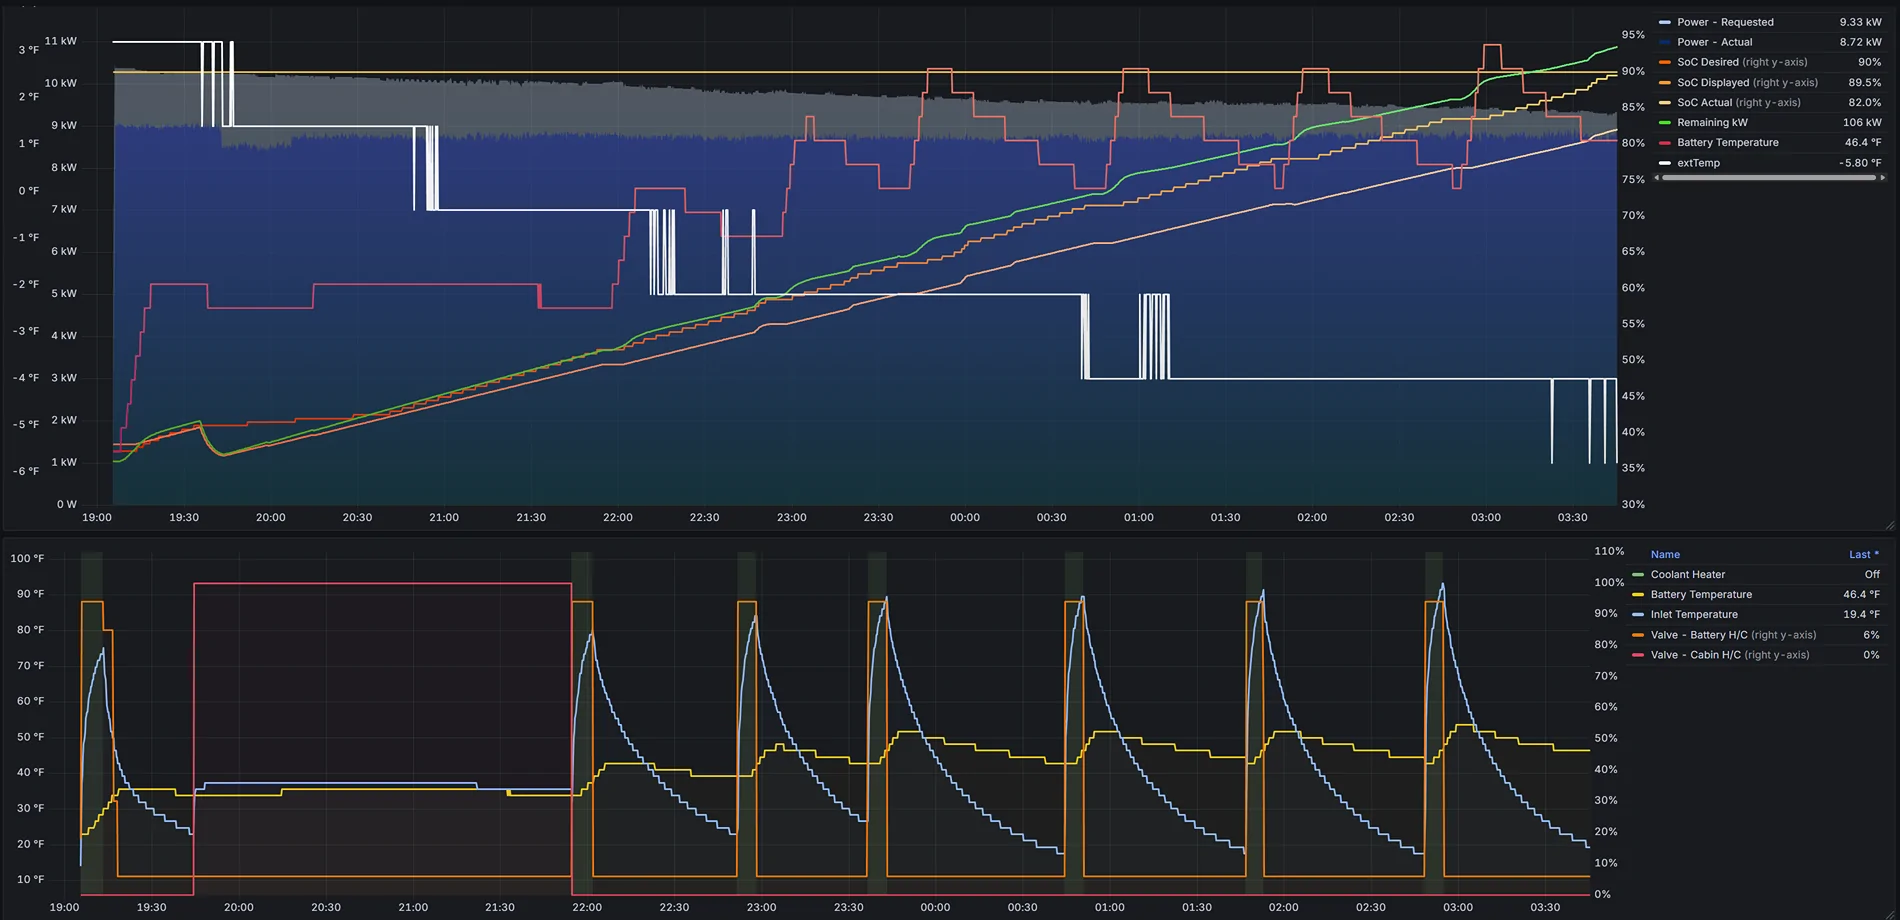Isolate the SoC Actual series label
The width and height of the screenshot is (1900, 920).
1704,103
